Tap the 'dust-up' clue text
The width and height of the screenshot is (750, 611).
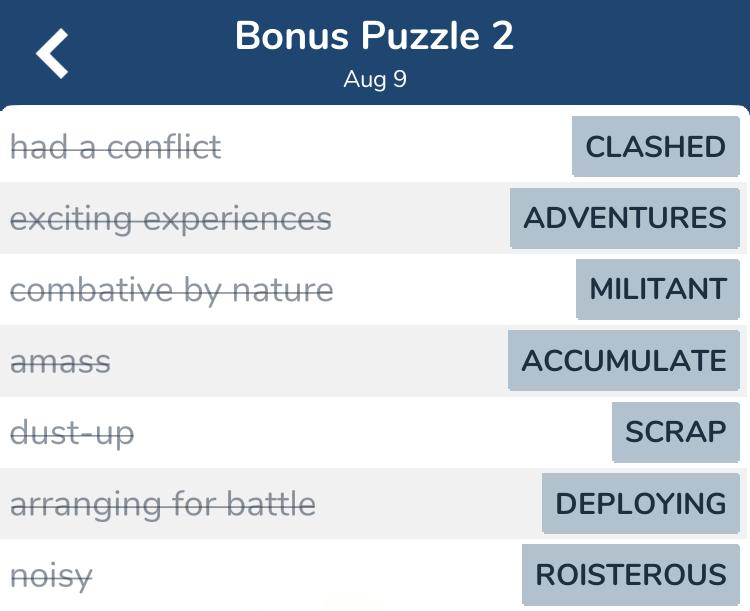72,433
